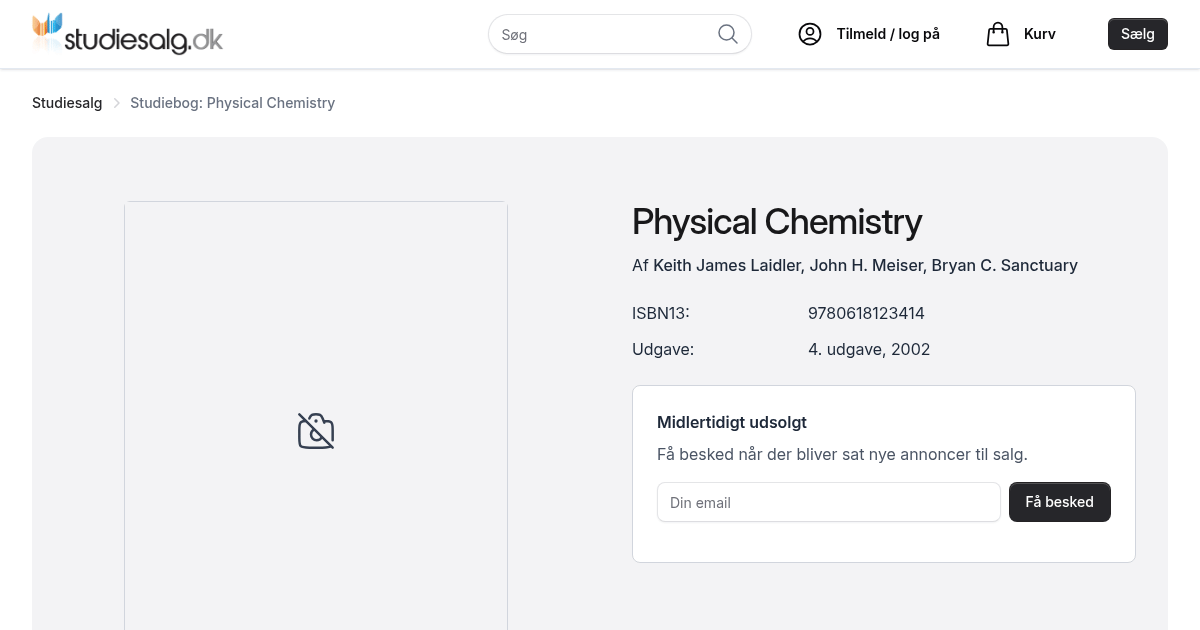Image resolution: width=1200 pixels, height=630 pixels.
Task: Click the studiesalg.dk colorful book logo icon
Action: (x=47, y=31)
